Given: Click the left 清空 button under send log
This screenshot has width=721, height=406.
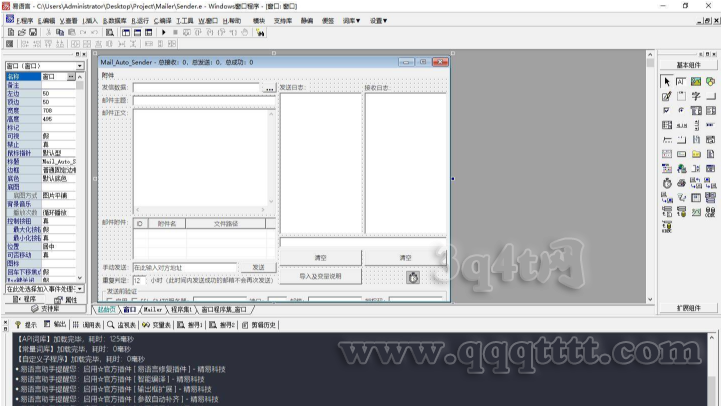Looking at the screenshot, I should (320, 258).
